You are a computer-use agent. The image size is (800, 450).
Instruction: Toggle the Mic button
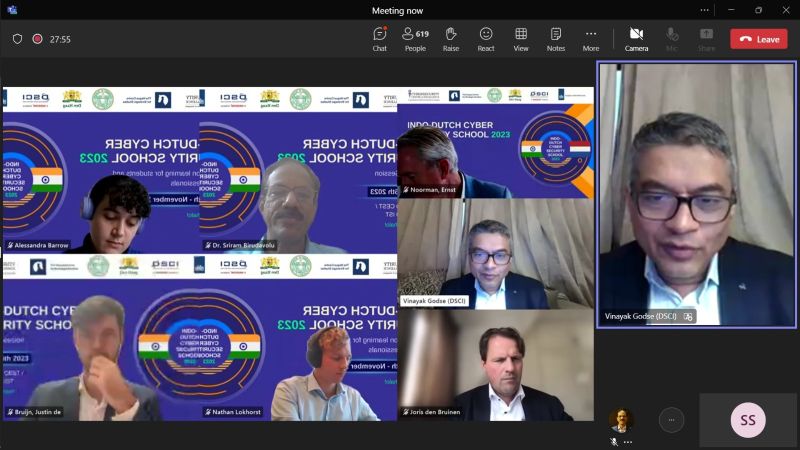tap(672, 39)
